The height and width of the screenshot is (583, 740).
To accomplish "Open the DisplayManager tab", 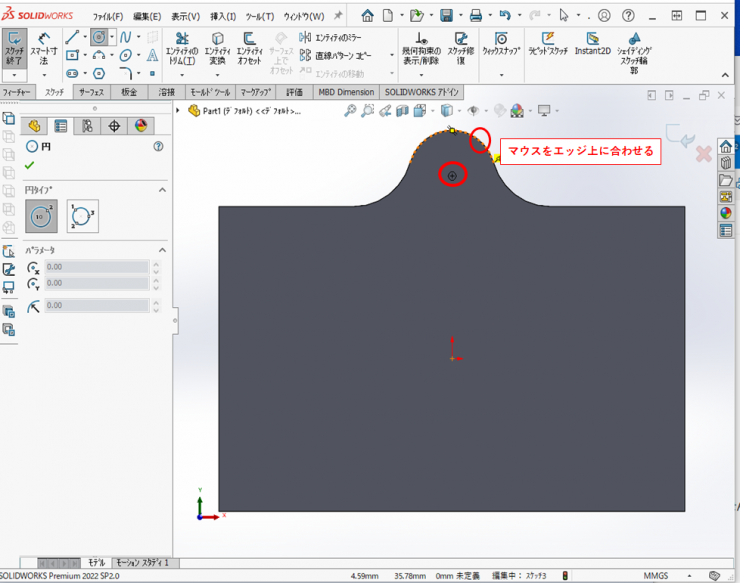I will coord(141,126).
